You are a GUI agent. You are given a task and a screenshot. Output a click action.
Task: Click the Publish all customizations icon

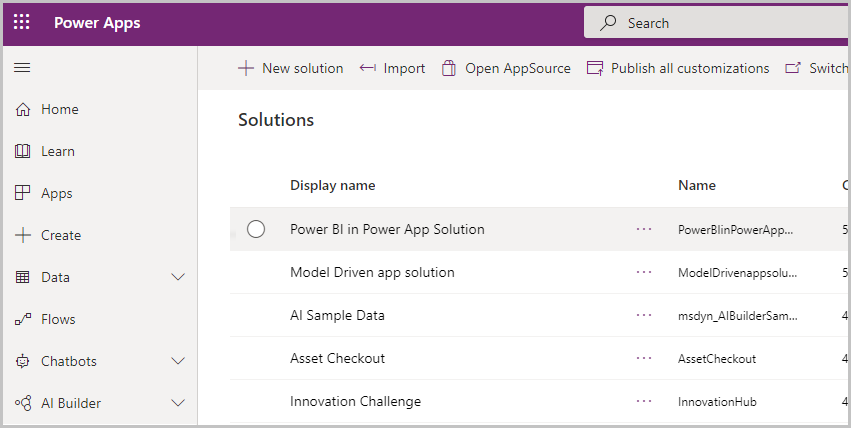[x=595, y=68]
